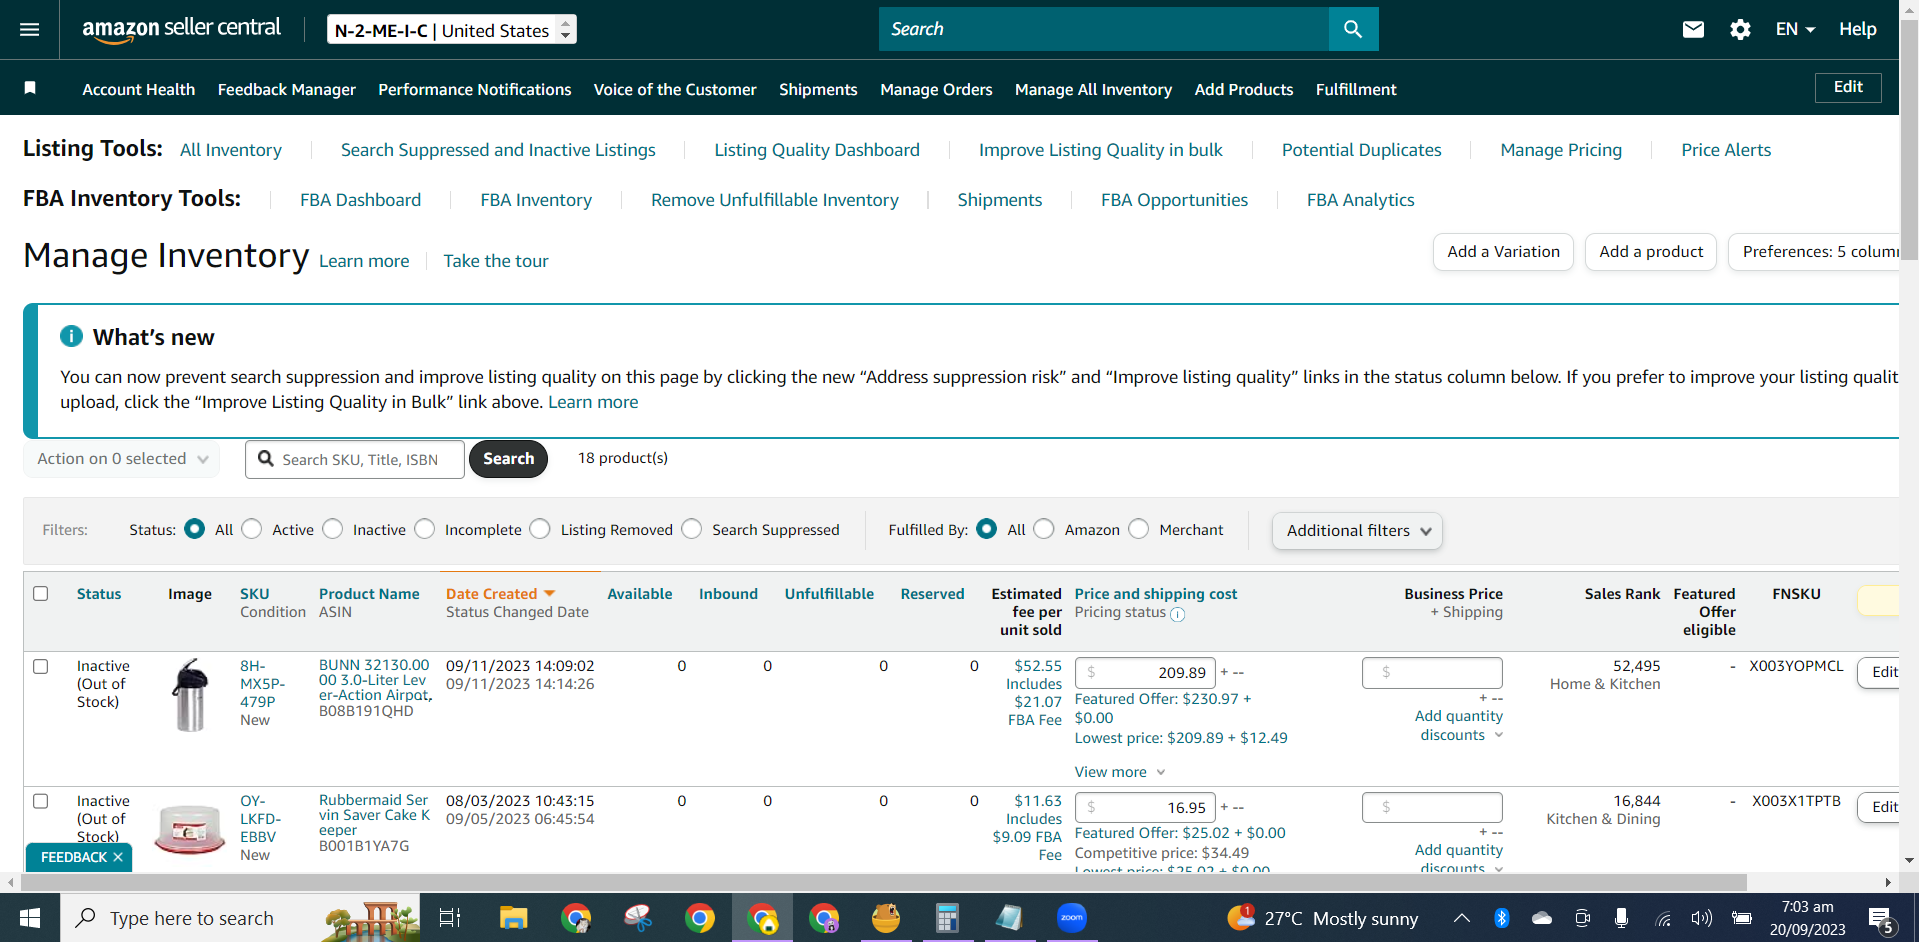Viewport: 1919px width, 942px height.
Task: Click the microphone tray icon
Action: click(1621, 918)
